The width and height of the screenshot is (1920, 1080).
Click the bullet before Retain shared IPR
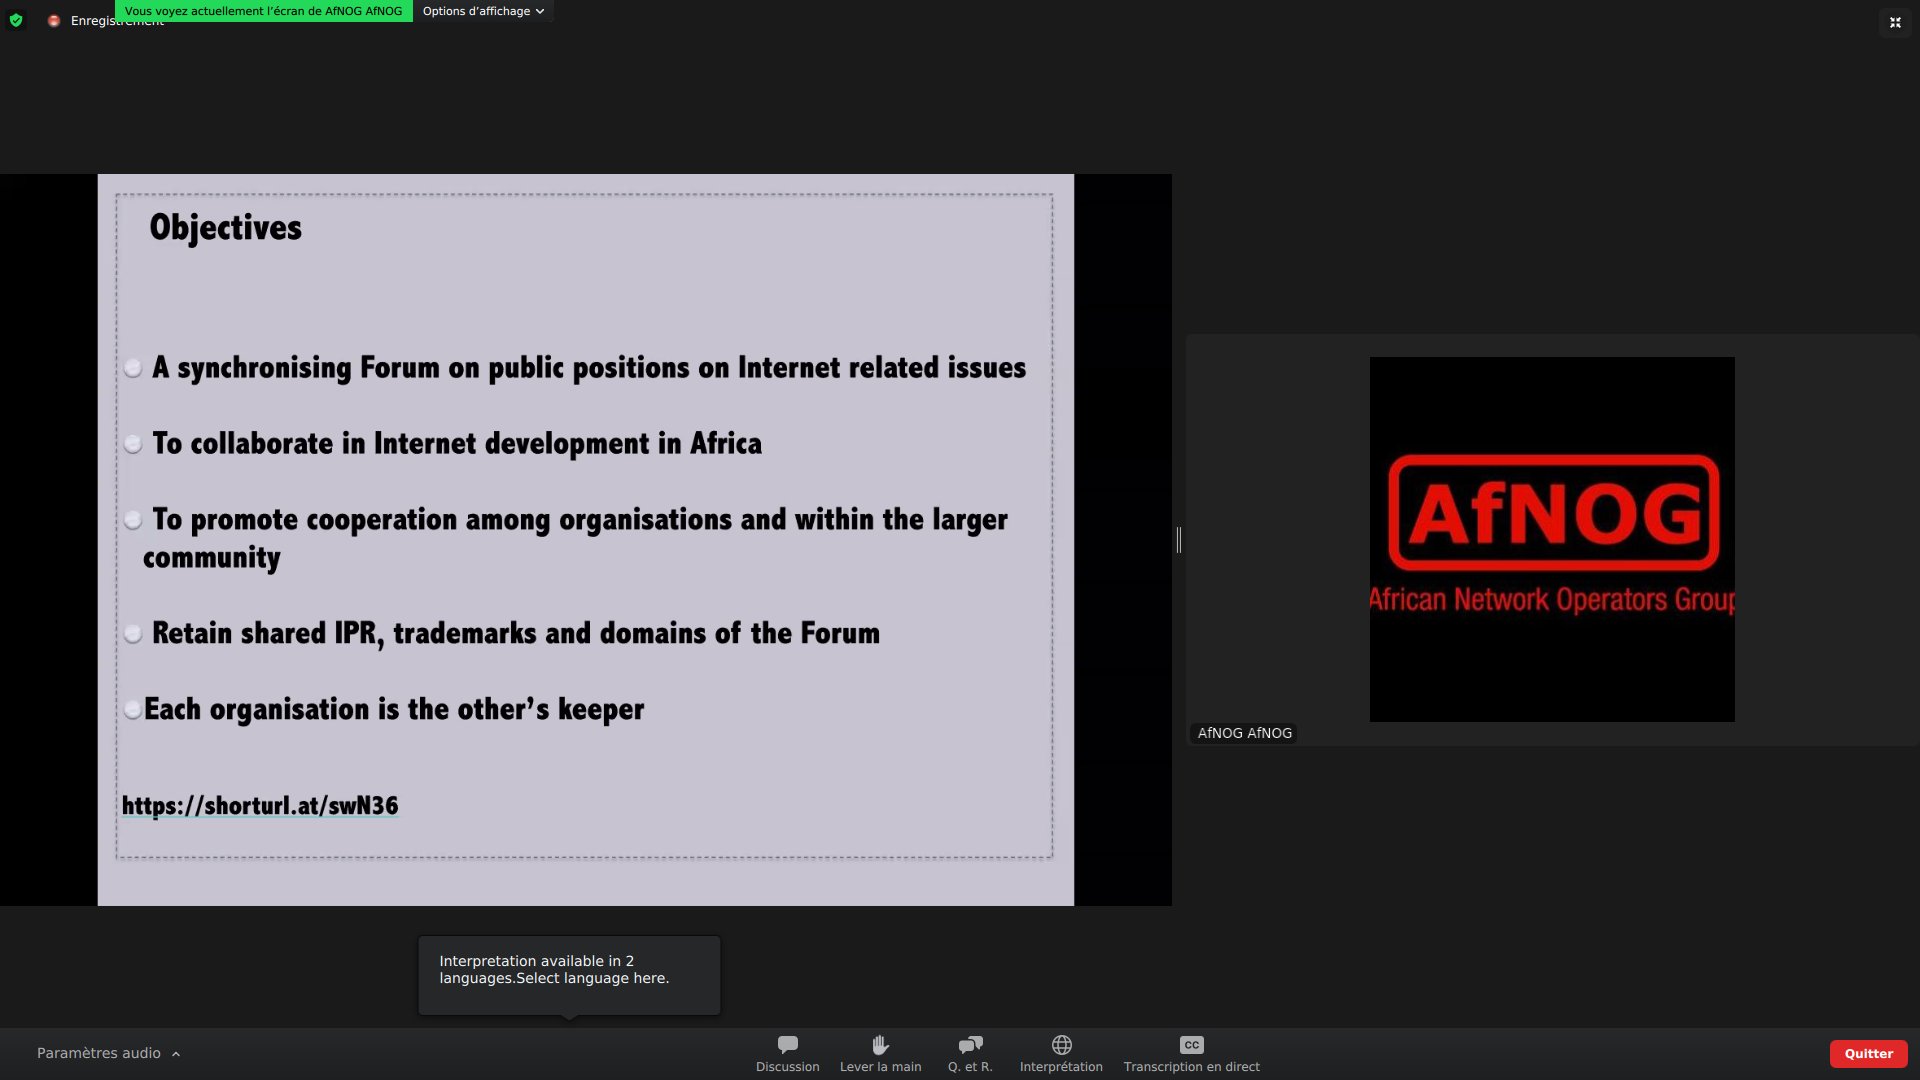[133, 634]
